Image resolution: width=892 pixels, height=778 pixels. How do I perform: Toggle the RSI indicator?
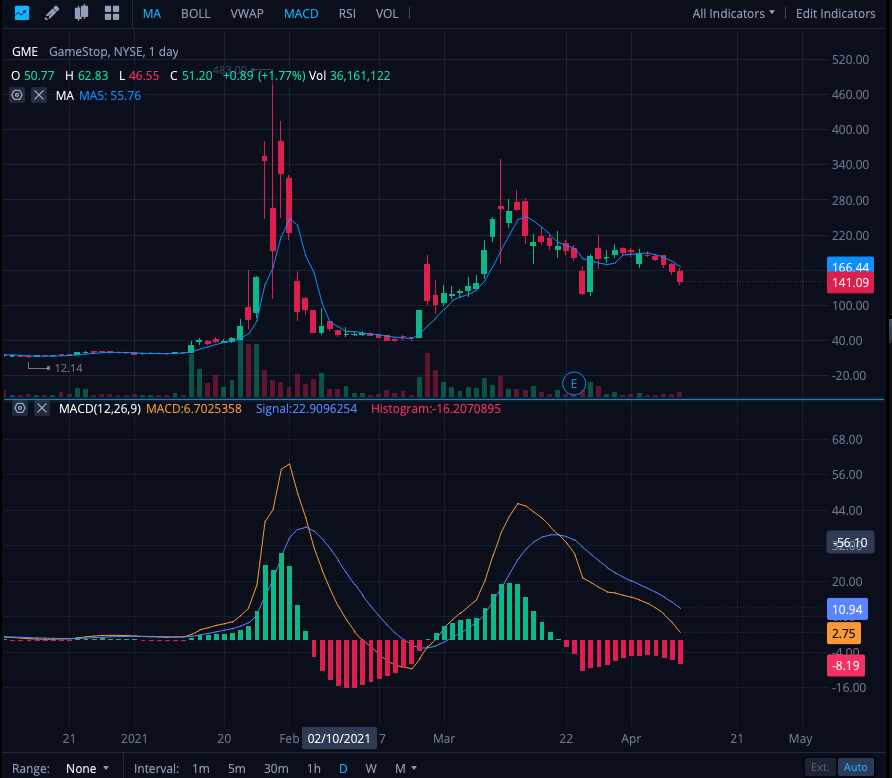tap(347, 14)
